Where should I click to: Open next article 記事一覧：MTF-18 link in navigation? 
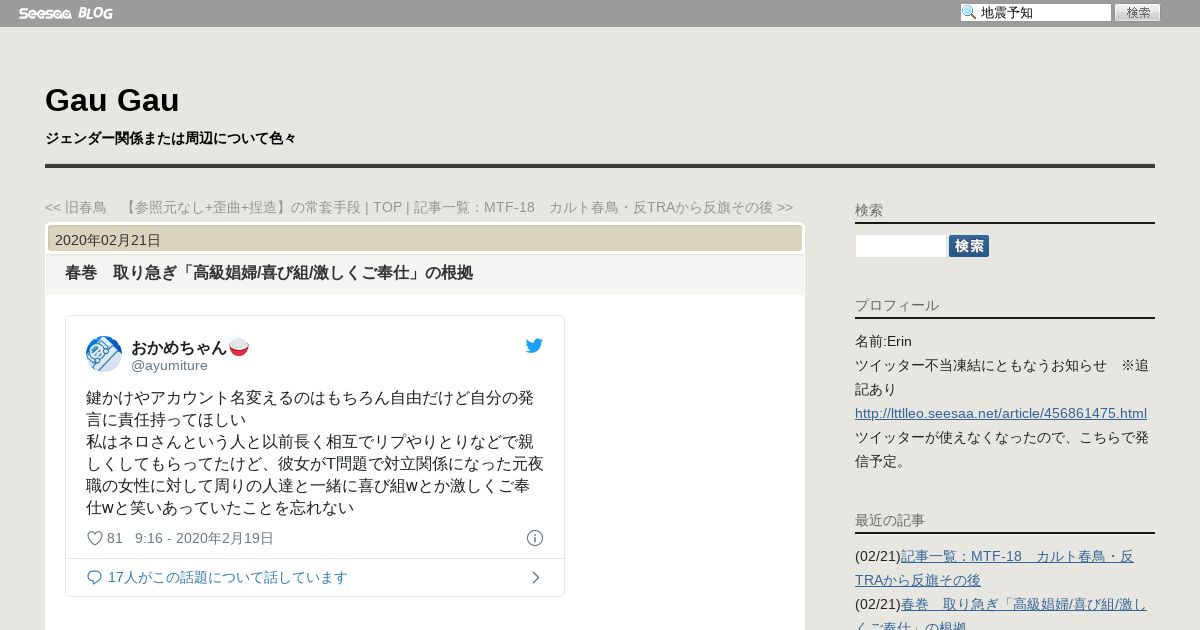pos(604,207)
